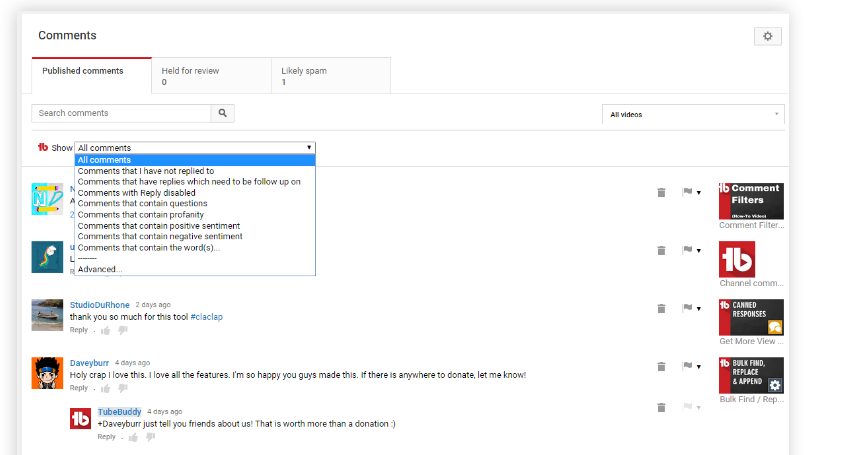Open StudioDuRhone's channel name link
Screen dimensions: 852x455
pos(99,305)
